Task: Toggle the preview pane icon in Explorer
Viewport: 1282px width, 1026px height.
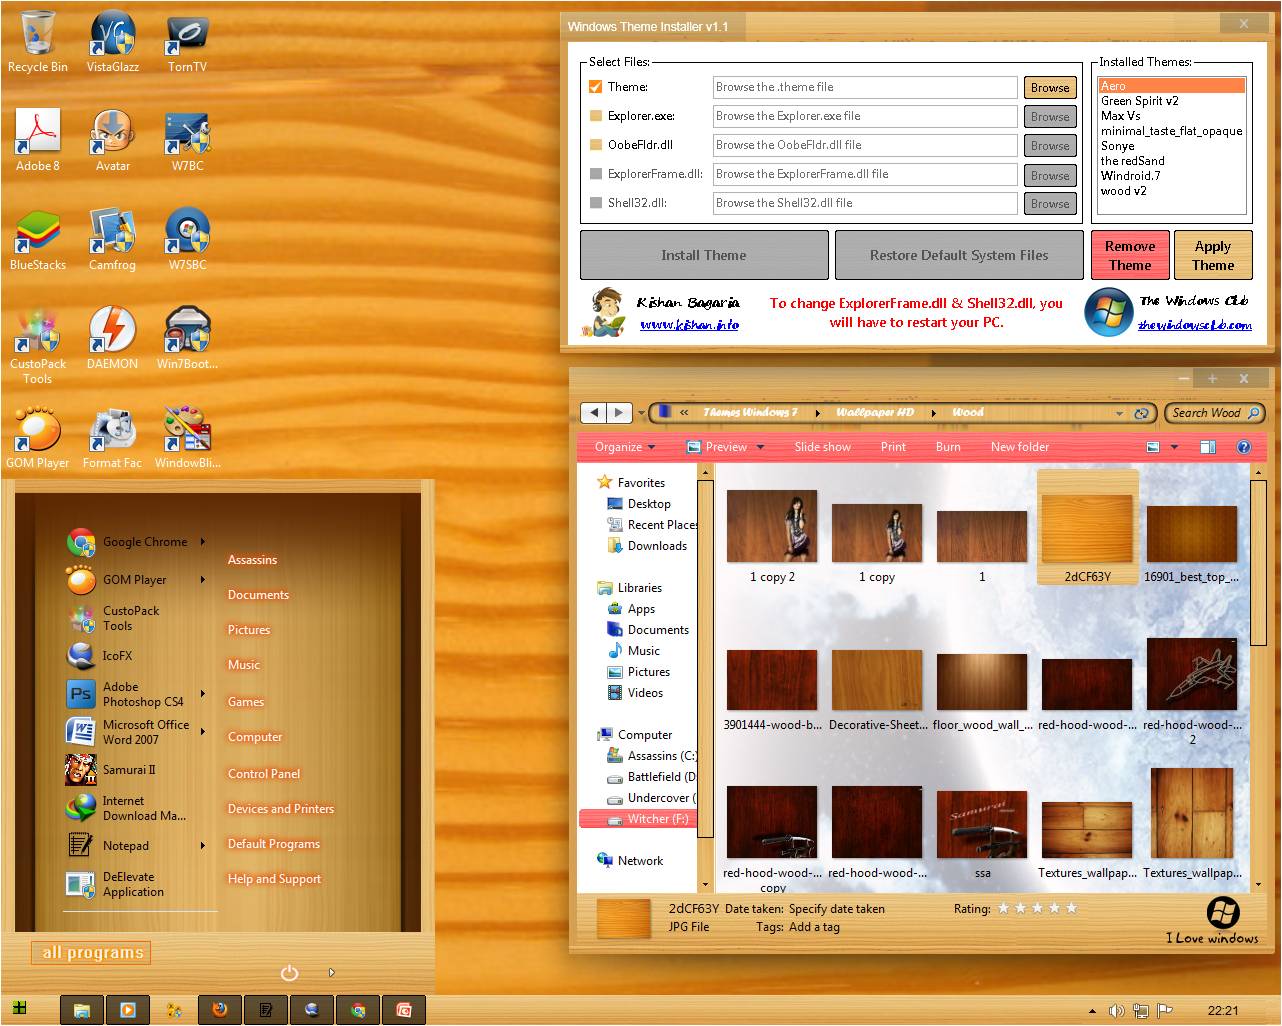Action: pyautogui.click(x=1207, y=447)
